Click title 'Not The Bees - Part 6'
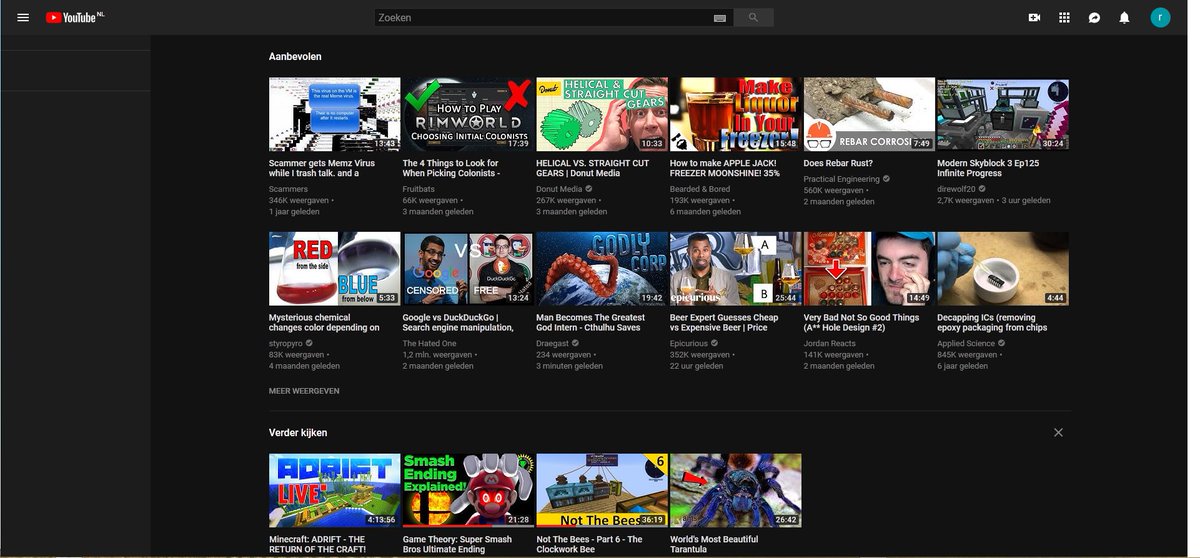The height and width of the screenshot is (558, 1200). [590, 544]
